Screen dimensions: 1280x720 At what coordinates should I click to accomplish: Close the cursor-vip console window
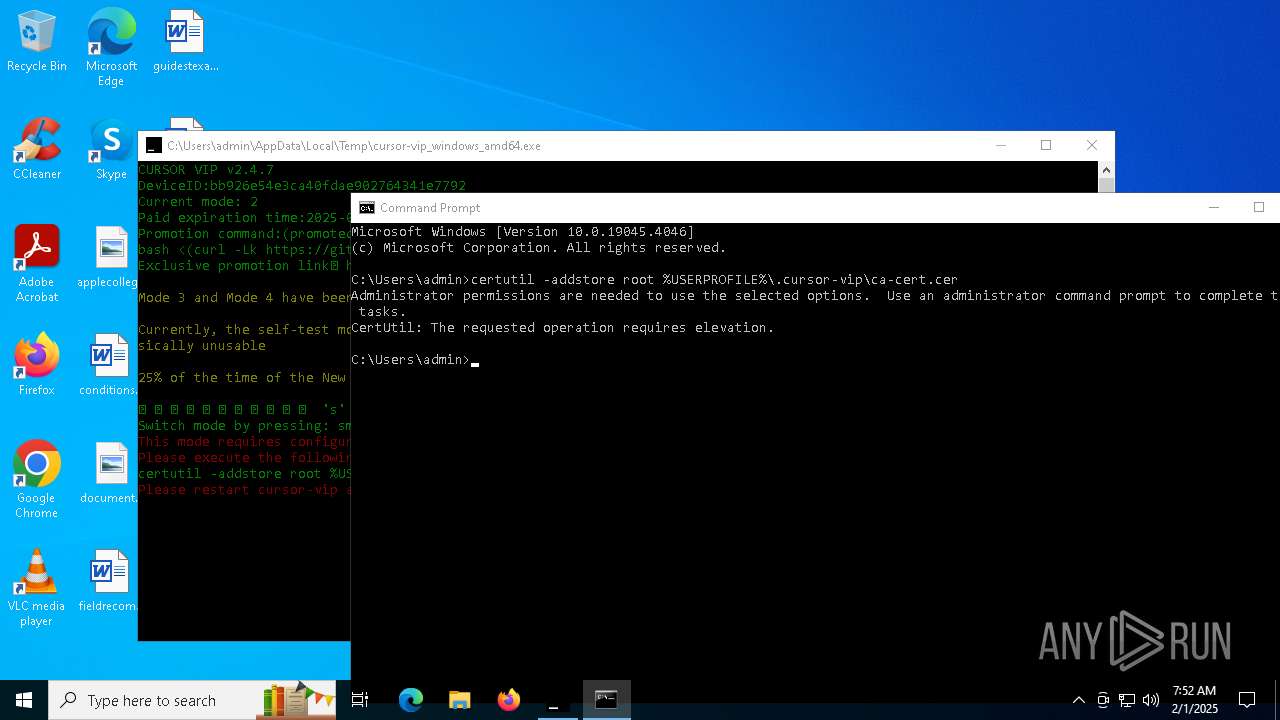coord(1092,145)
